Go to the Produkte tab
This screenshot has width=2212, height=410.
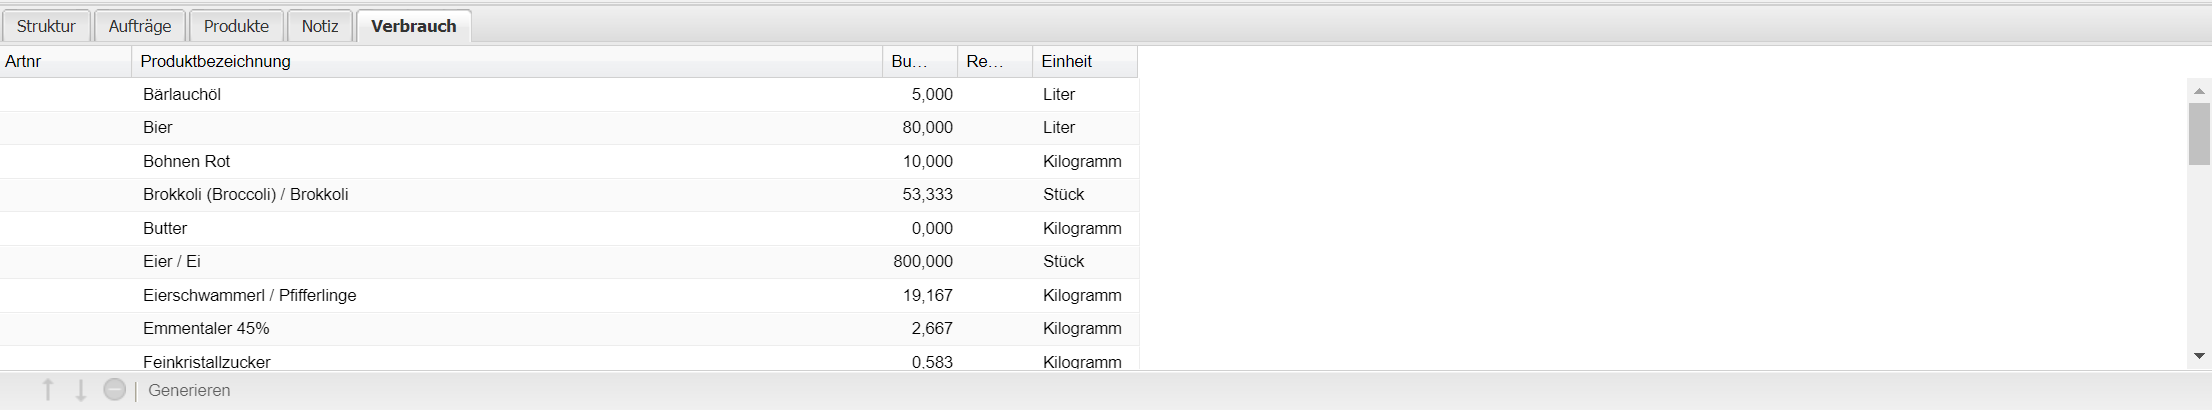coord(236,26)
